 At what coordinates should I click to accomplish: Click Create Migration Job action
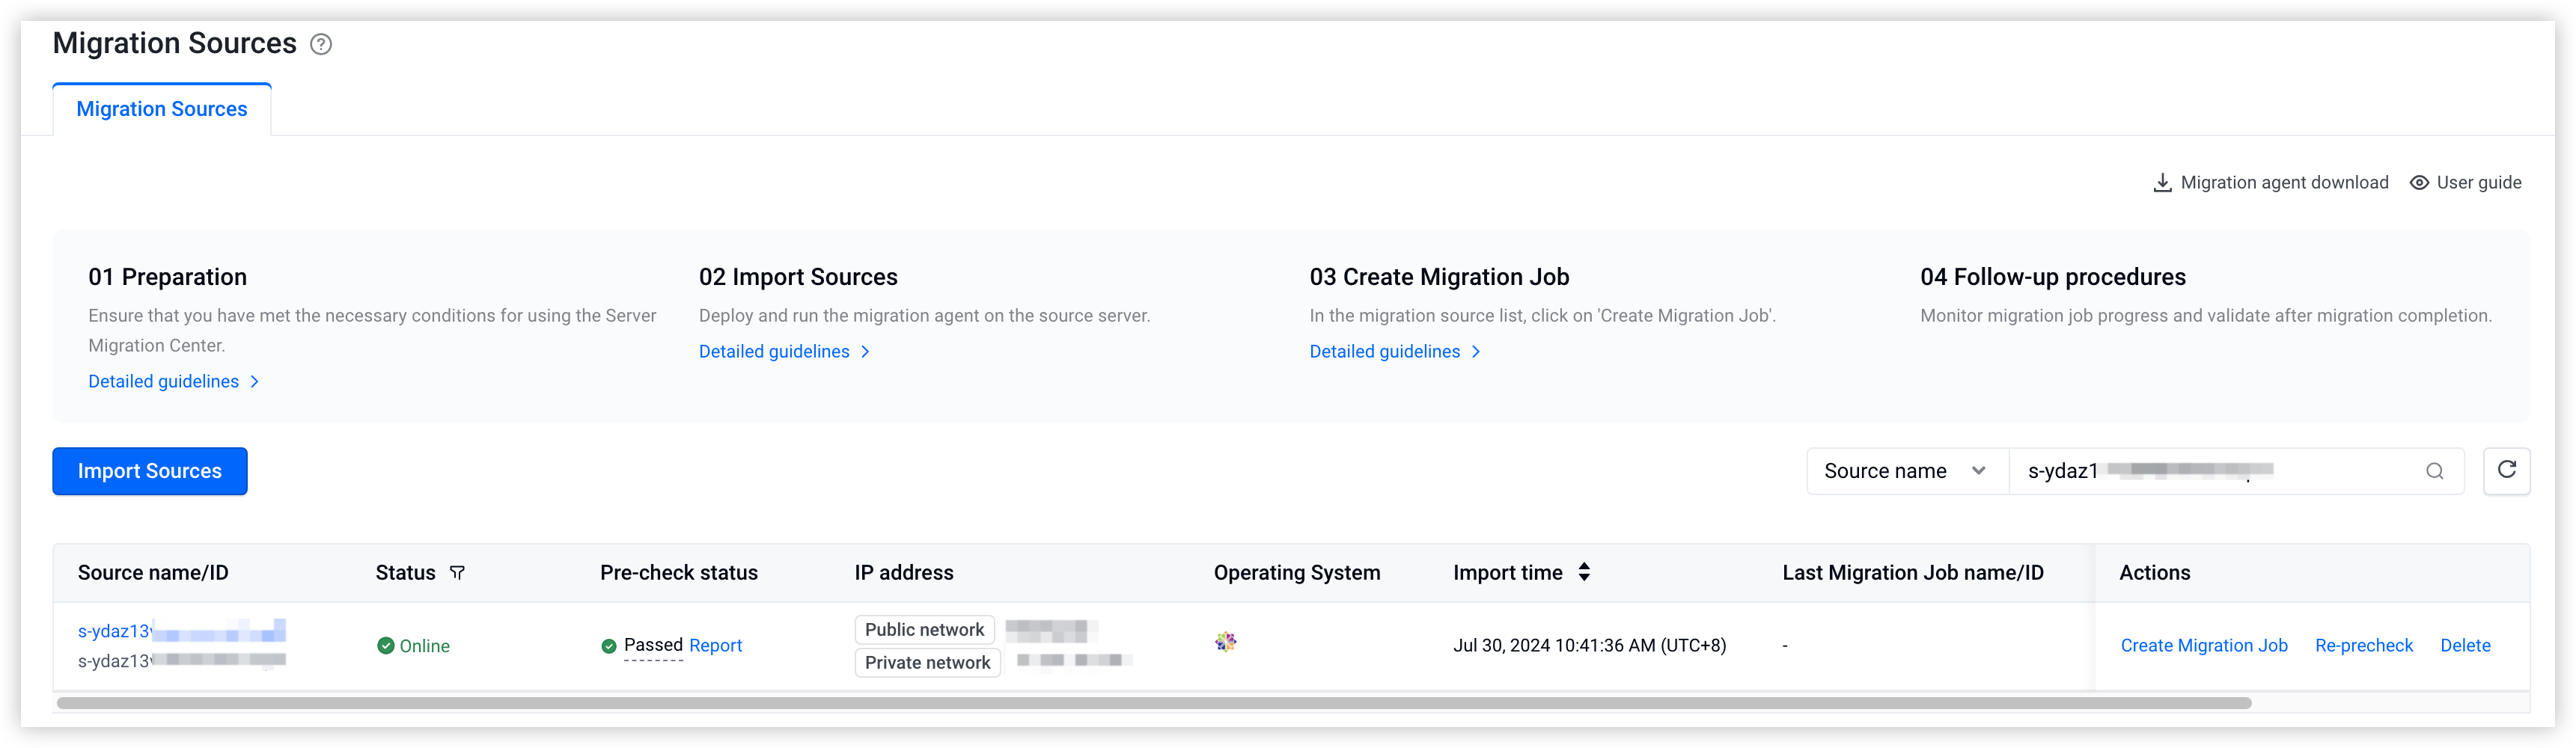pyautogui.click(x=2204, y=646)
